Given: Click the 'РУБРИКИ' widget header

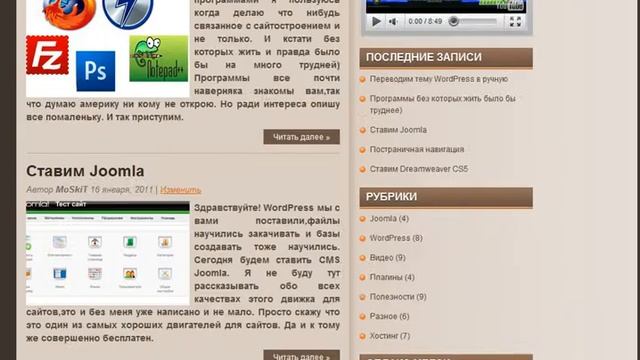Looking at the screenshot, I should coord(446,197).
